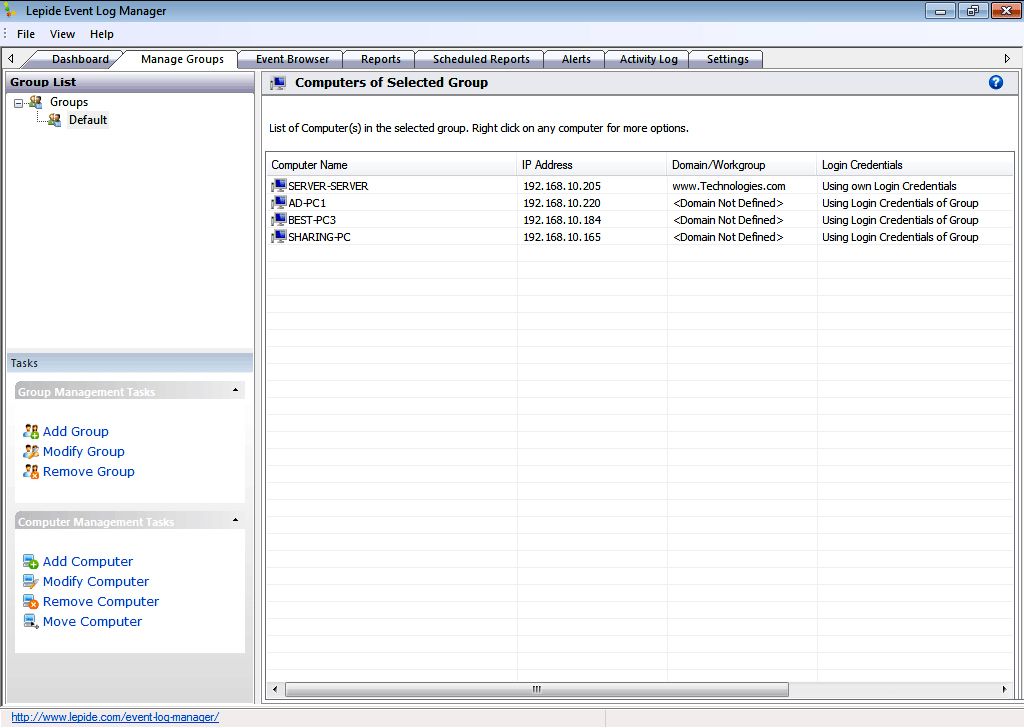The image size is (1024, 728).
Task: Open the Help menu
Action: [x=102, y=34]
